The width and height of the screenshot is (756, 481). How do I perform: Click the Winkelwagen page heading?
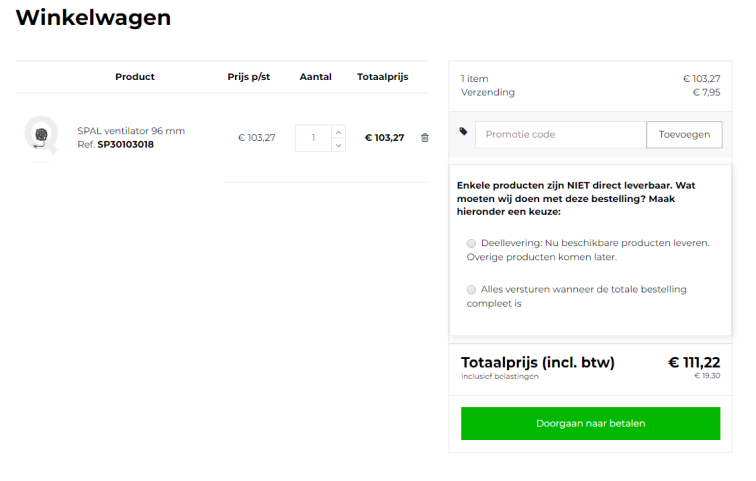(x=93, y=18)
